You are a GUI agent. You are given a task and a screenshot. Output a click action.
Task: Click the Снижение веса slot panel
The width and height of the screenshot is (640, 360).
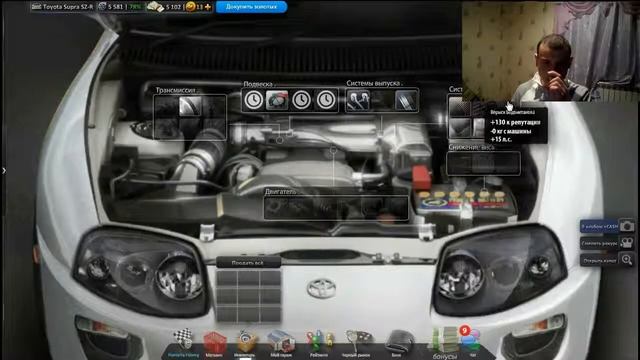pyautogui.click(x=484, y=164)
